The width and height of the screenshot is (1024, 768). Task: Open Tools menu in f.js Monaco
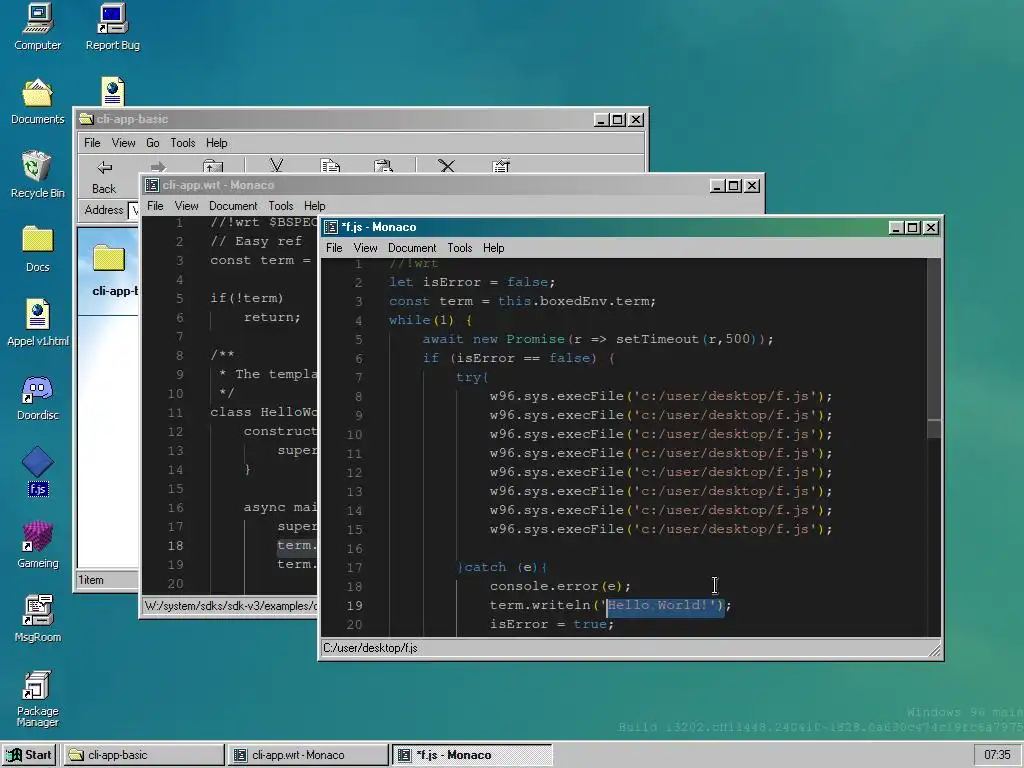click(x=459, y=248)
